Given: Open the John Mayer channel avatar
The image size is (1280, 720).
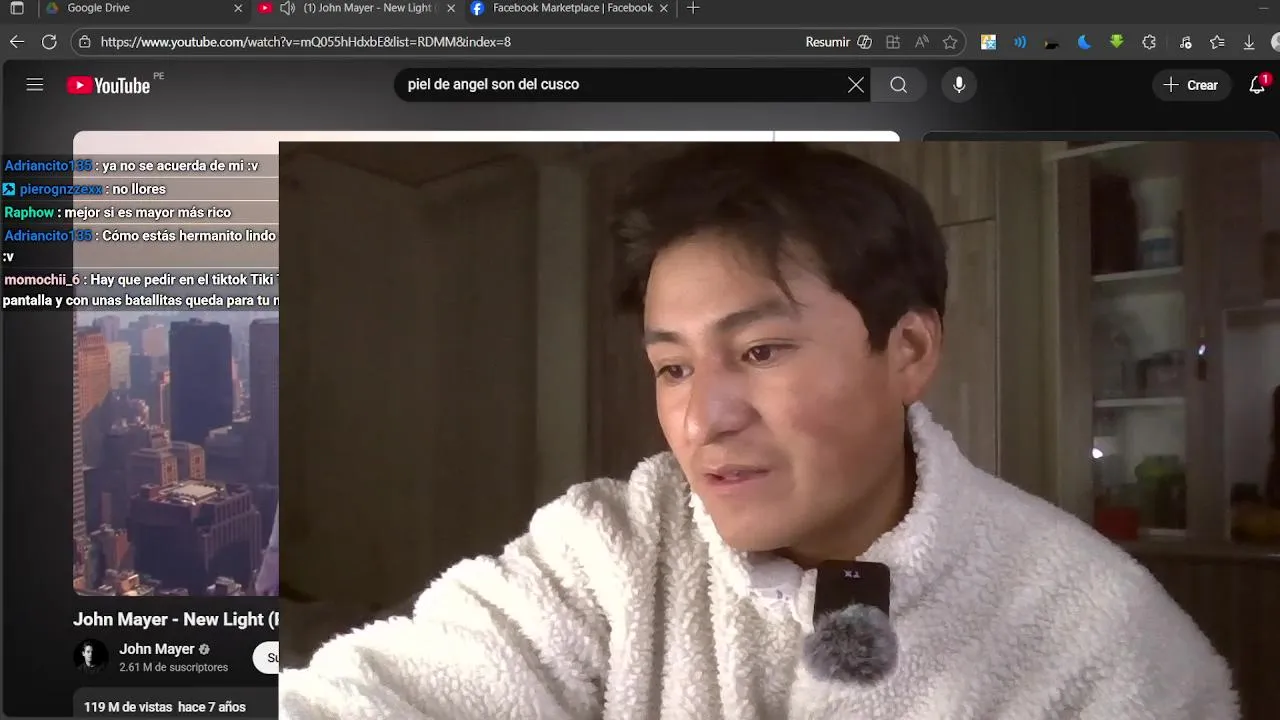Looking at the screenshot, I should 90,657.
